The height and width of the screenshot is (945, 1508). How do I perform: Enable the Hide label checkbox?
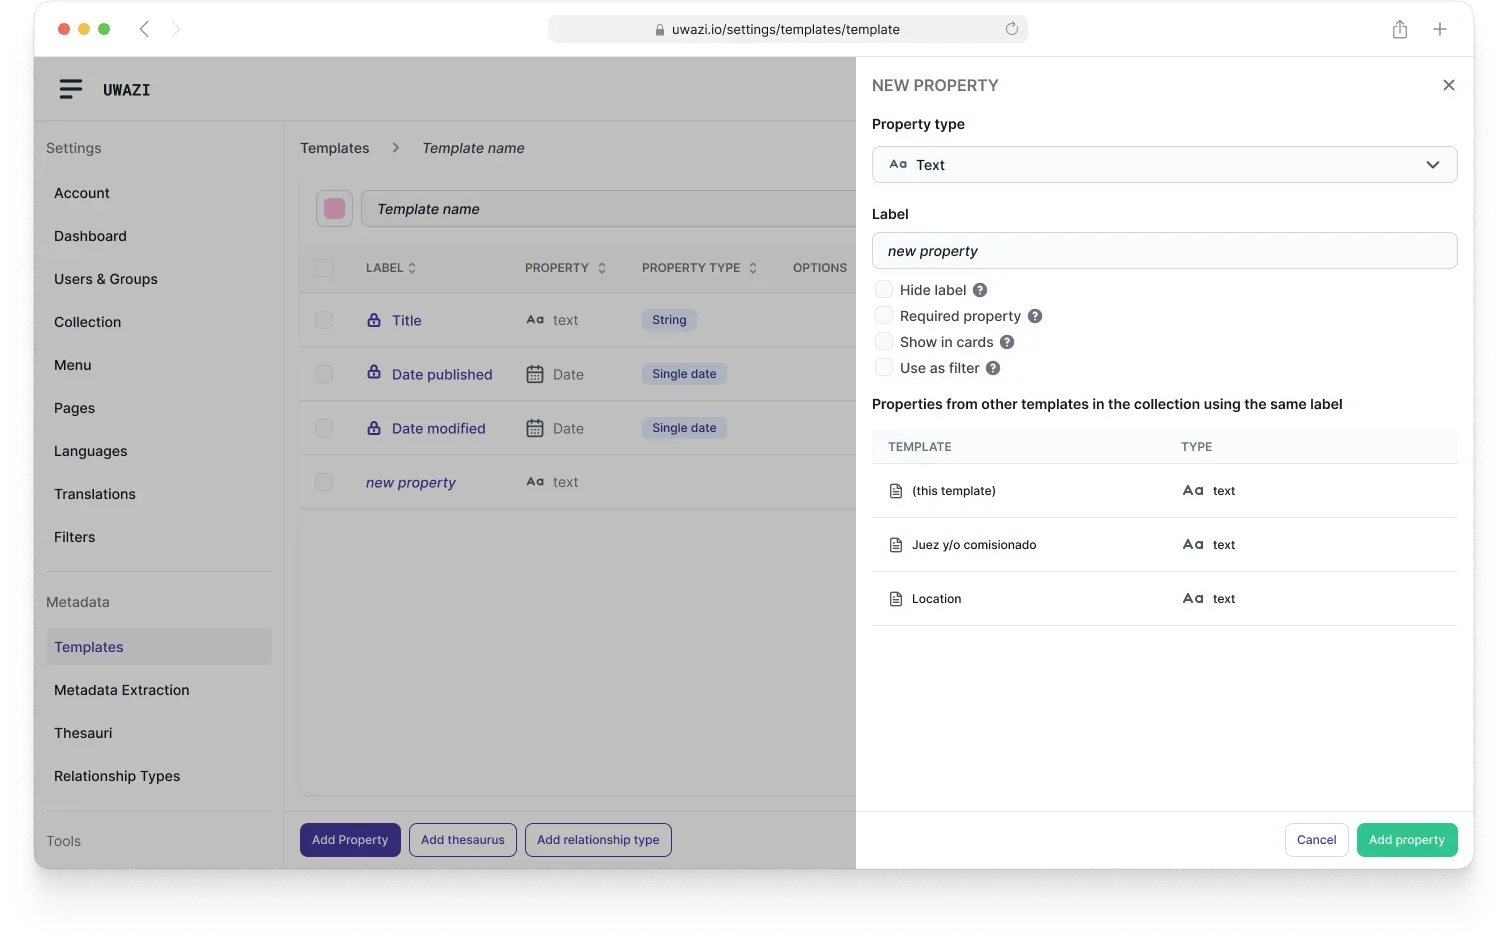pos(884,289)
